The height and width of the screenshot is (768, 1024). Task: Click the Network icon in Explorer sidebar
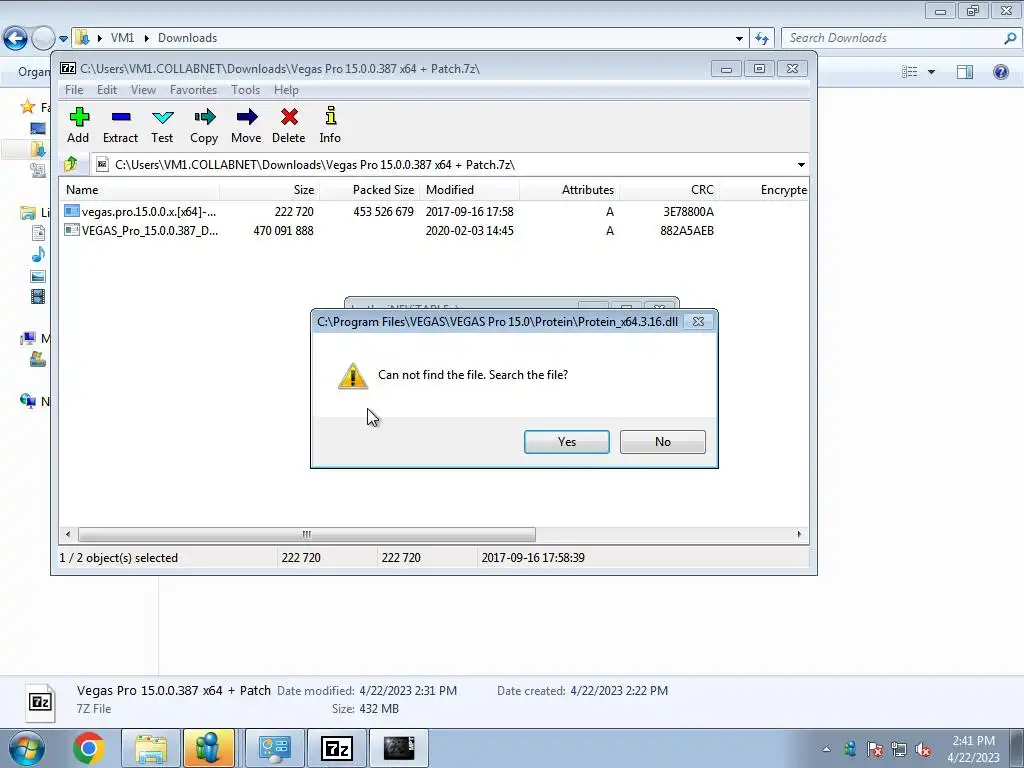click(27, 401)
